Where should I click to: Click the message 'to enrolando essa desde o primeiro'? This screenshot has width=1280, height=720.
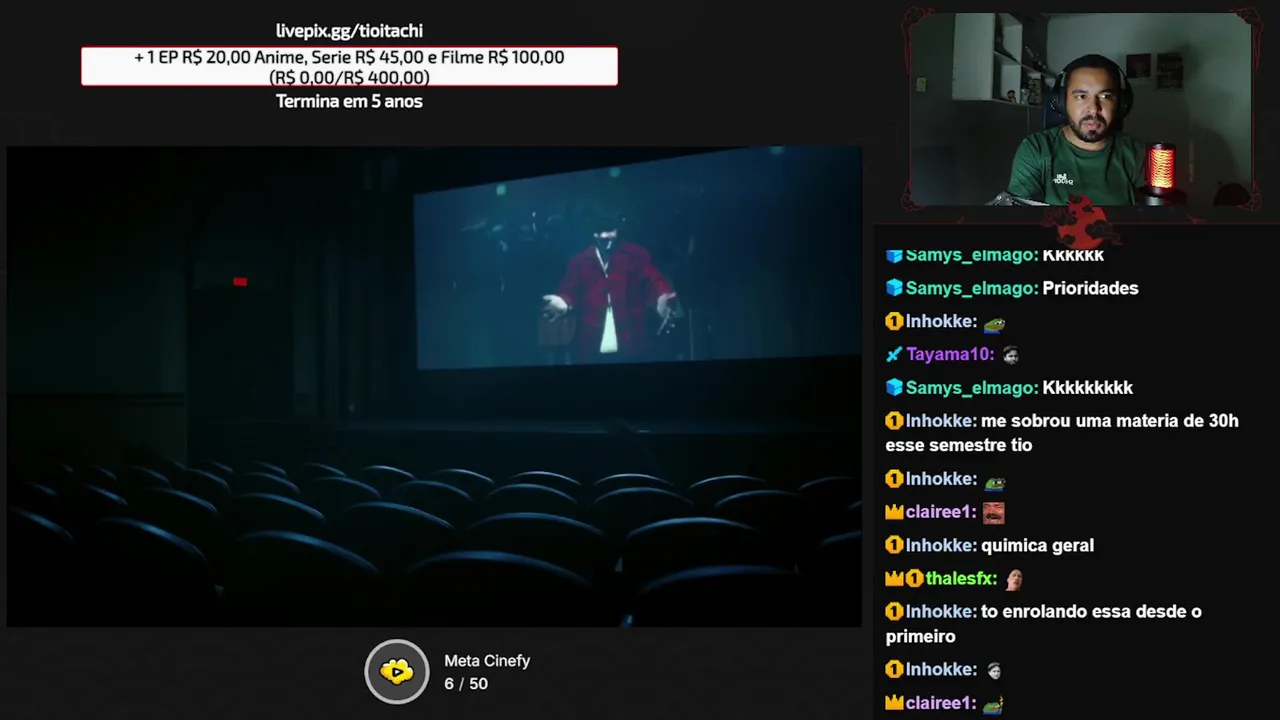[1043, 624]
